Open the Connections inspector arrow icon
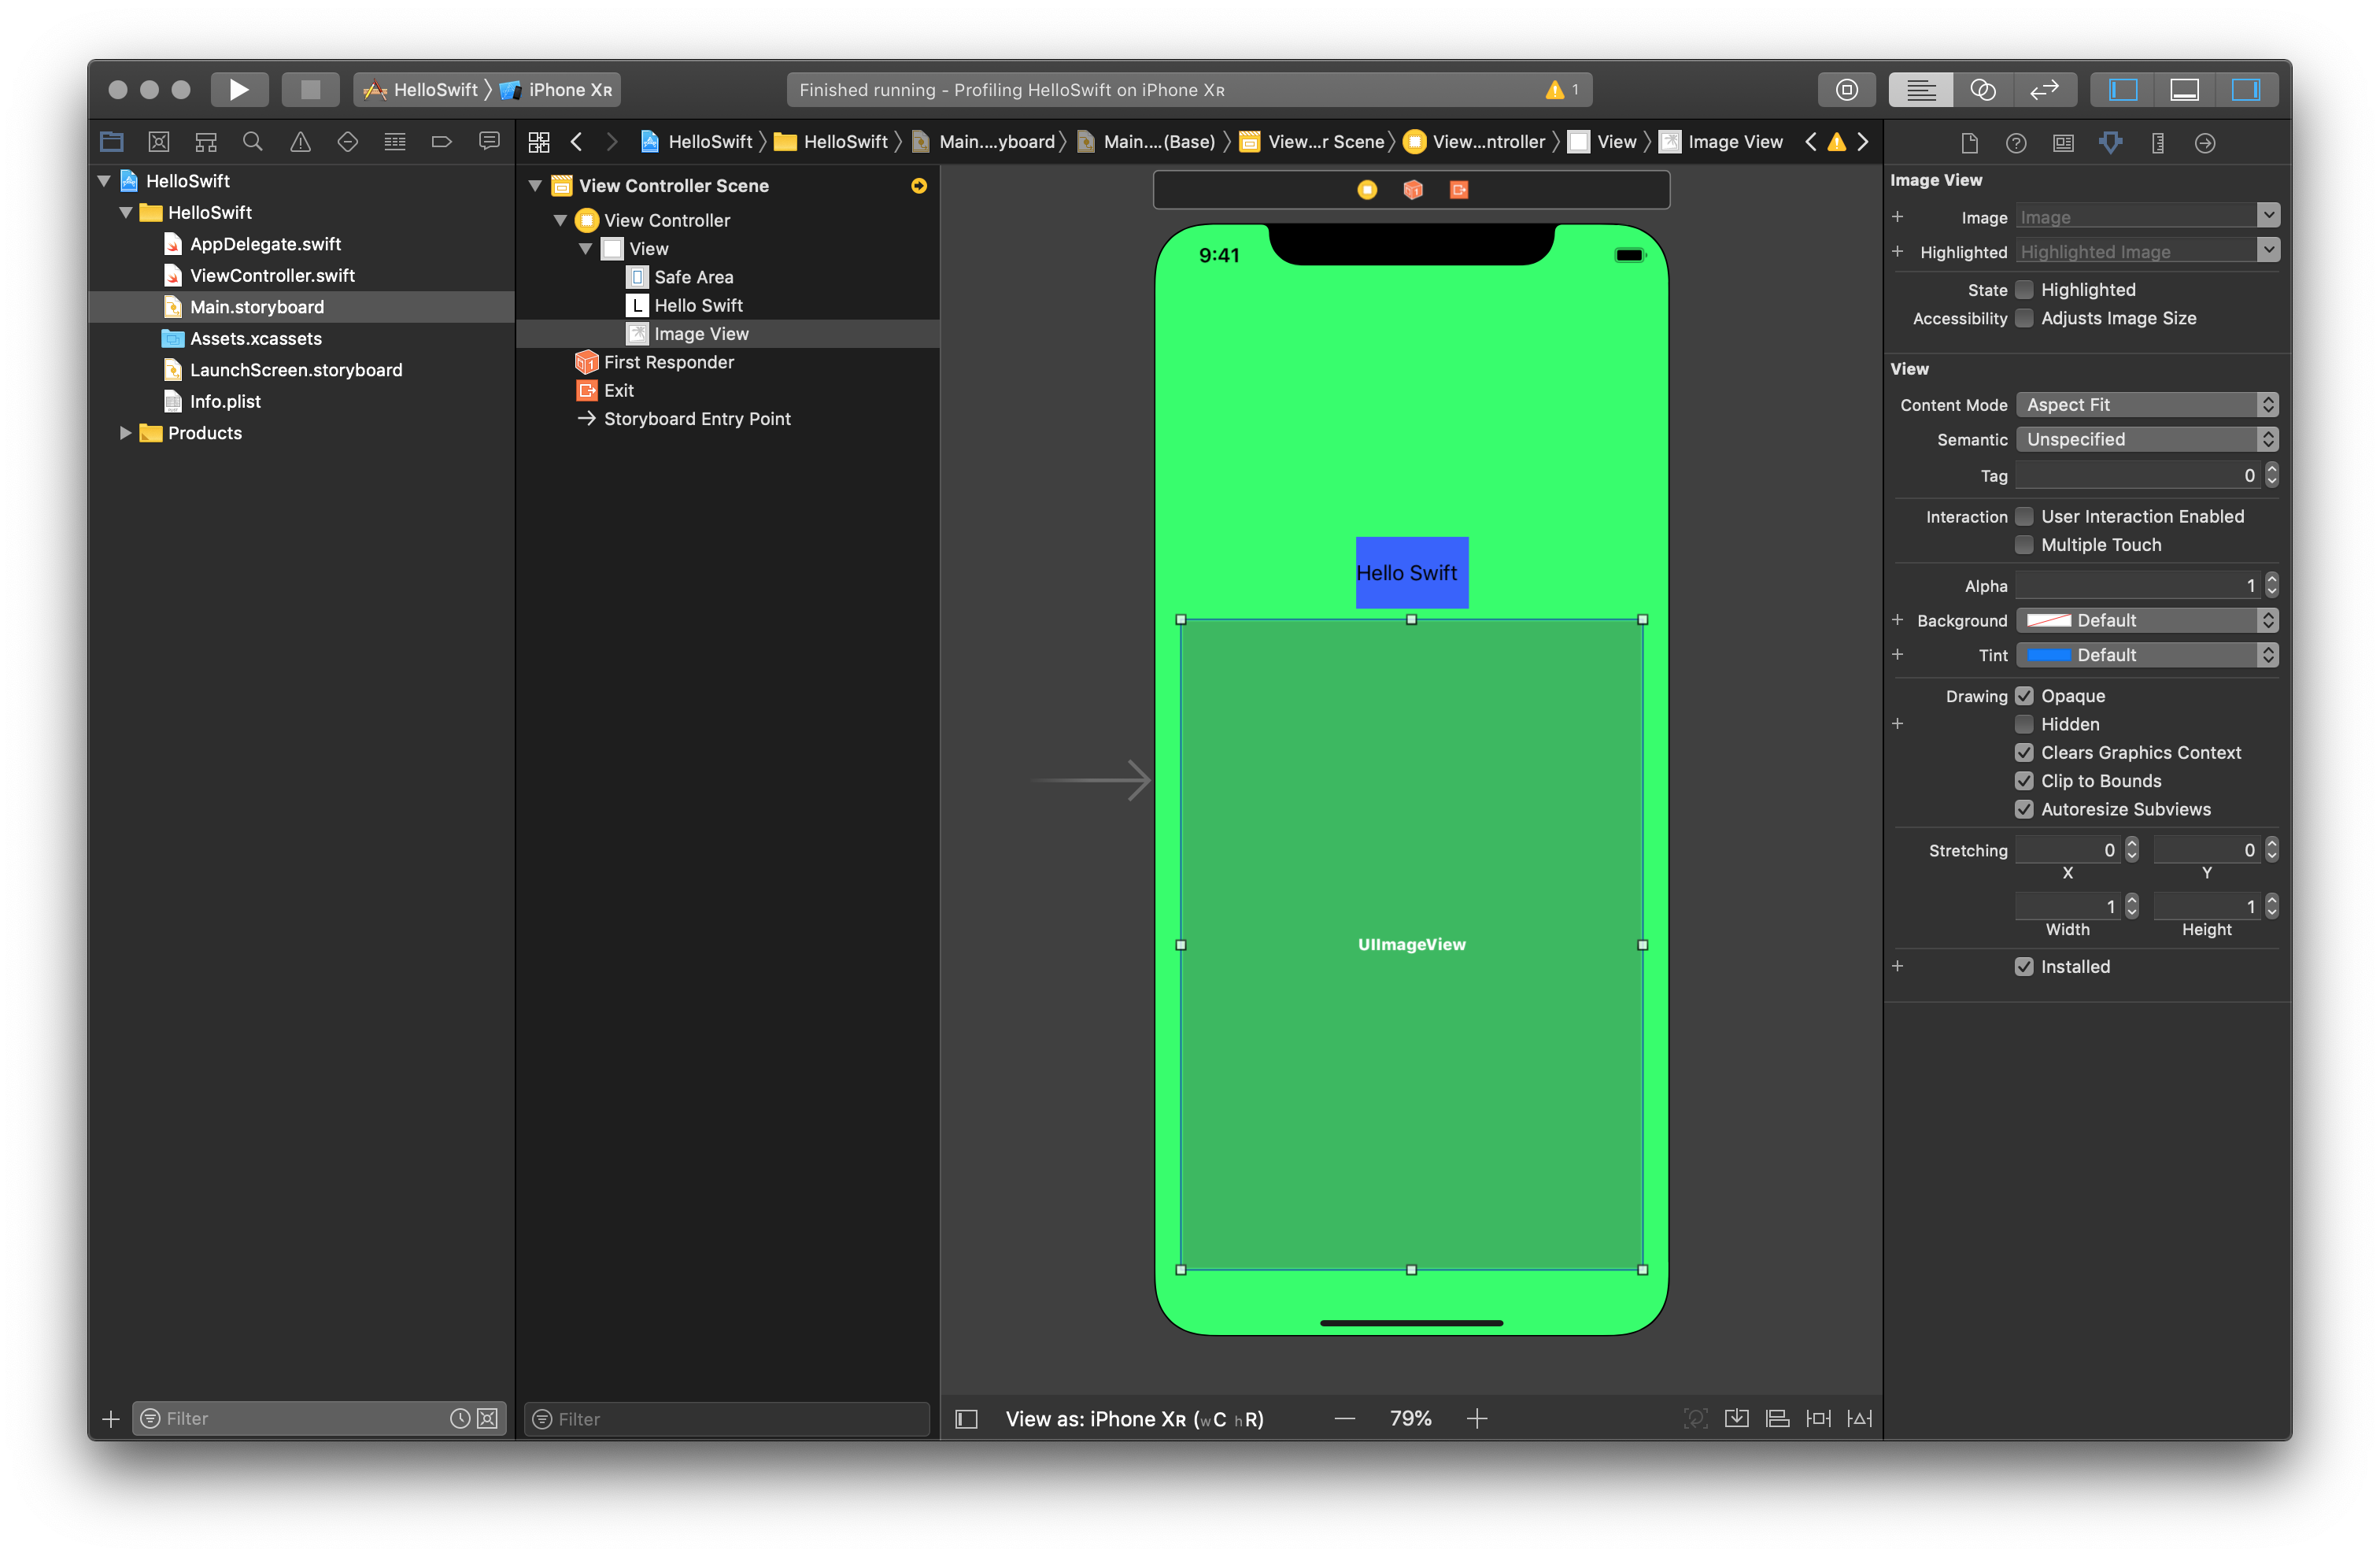Image resolution: width=2380 pixels, height=1557 pixels. click(x=2204, y=143)
